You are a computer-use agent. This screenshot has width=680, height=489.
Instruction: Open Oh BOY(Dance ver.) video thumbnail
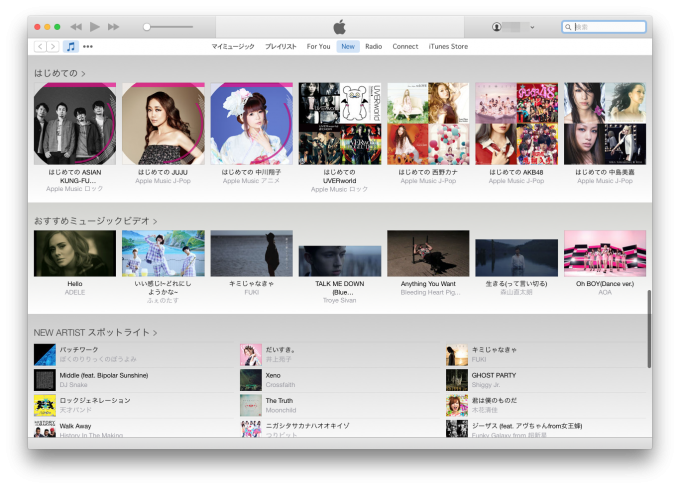605,253
